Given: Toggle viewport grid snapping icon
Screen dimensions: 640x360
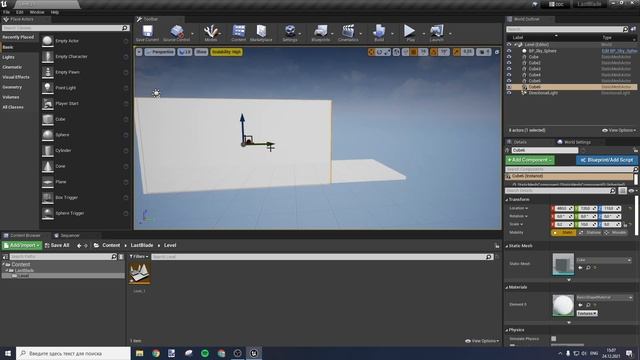Looking at the screenshot, I should pos(414,52).
